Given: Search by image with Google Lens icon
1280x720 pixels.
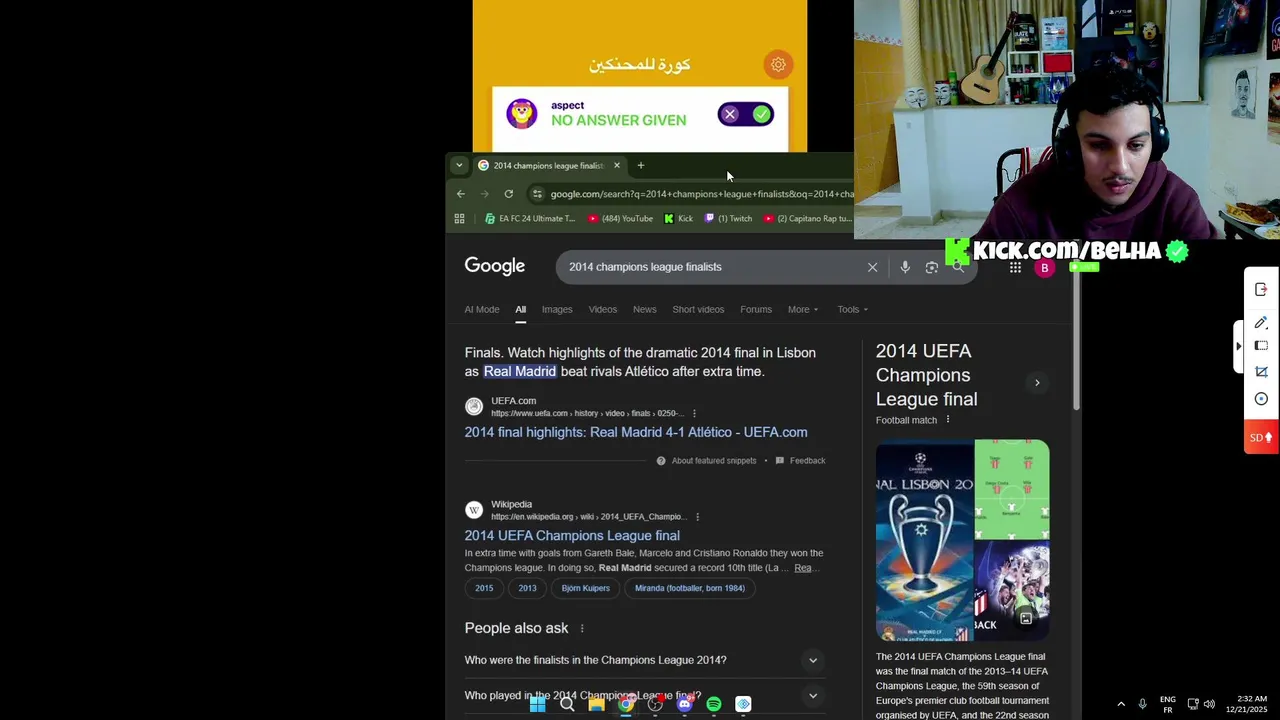Looking at the screenshot, I should (931, 267).
